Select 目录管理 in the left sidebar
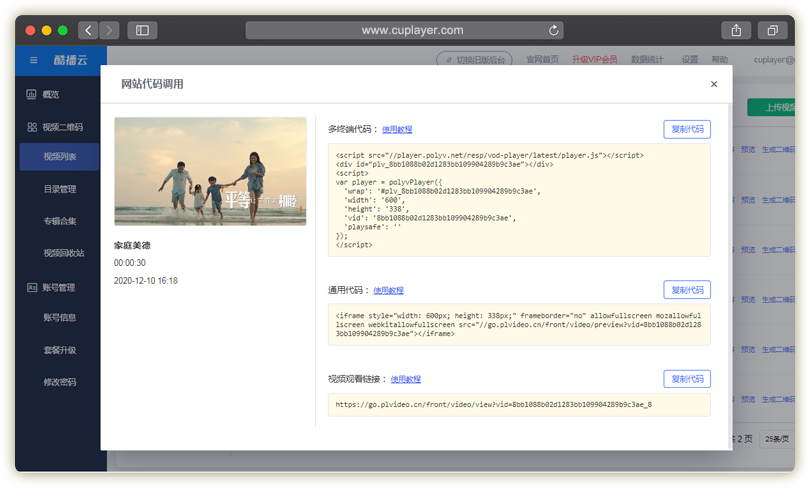The width and height of the screenshot is (810, 488). click(60, 189)
